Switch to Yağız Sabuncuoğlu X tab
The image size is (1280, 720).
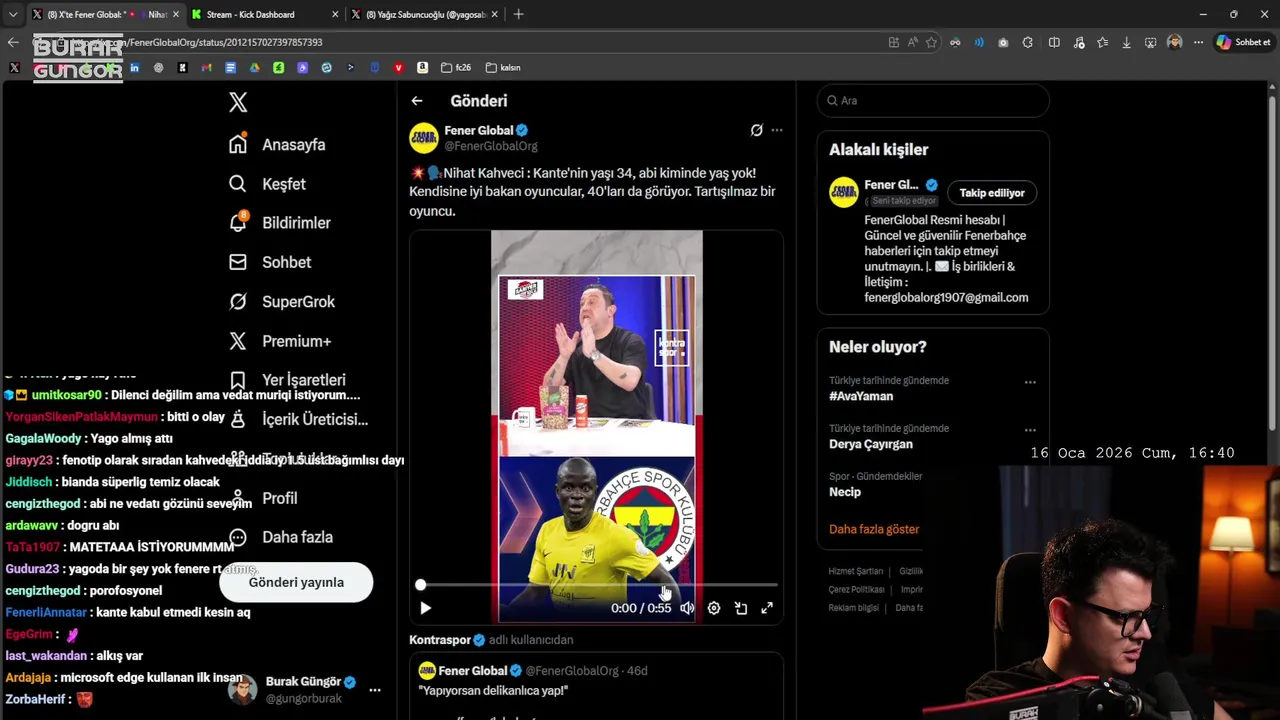[426, 14]
